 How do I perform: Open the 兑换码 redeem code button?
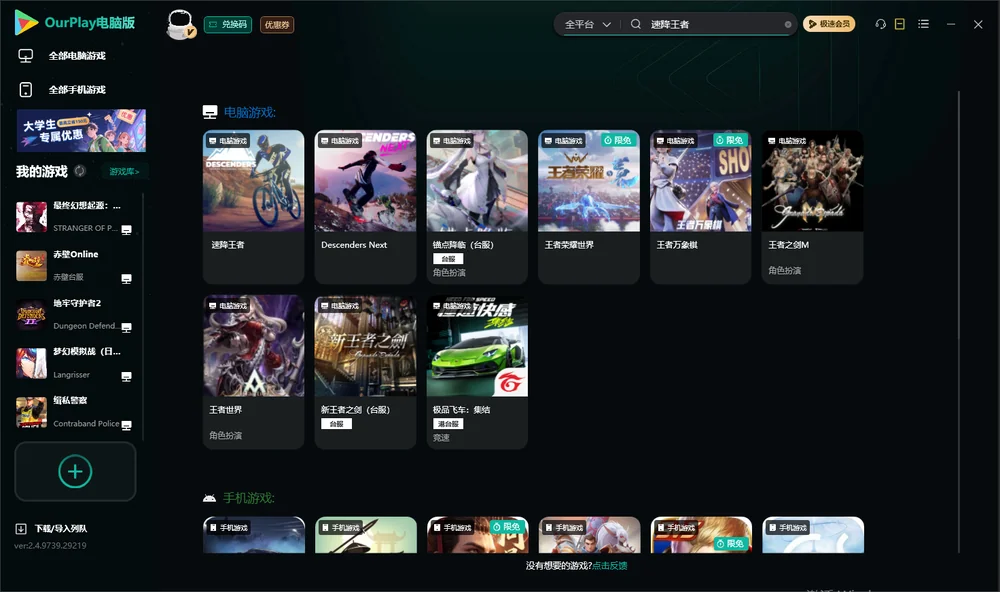pyautogui.click(x=228, y=24)
